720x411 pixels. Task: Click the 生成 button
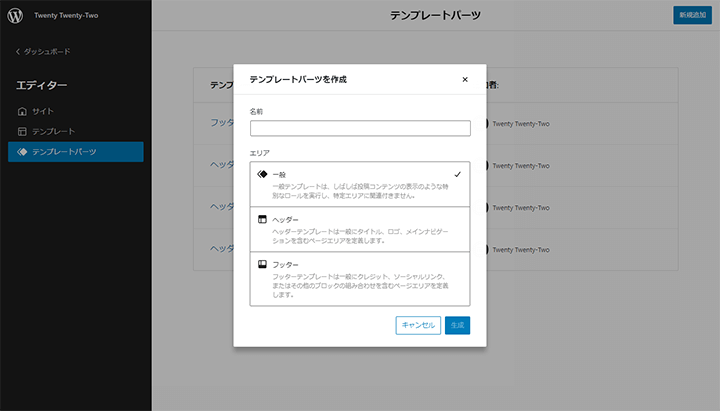click(x=457, y=325)
